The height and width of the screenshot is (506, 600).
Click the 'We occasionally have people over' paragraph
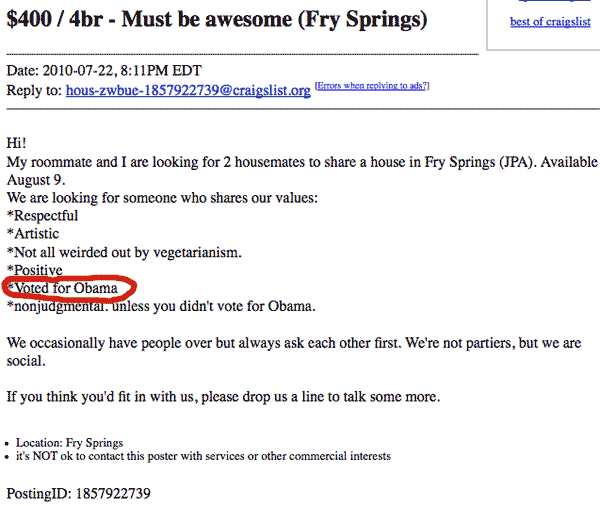[x=294, y=351]
